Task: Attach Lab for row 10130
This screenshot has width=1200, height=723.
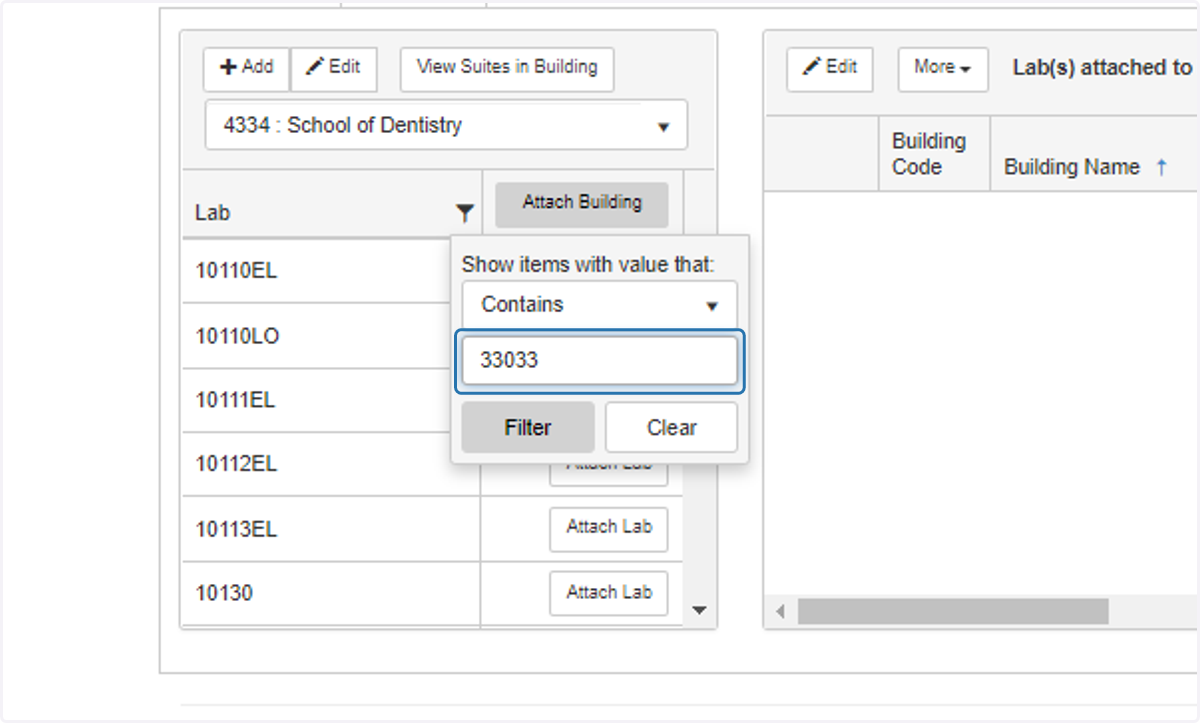Action: 609,593
